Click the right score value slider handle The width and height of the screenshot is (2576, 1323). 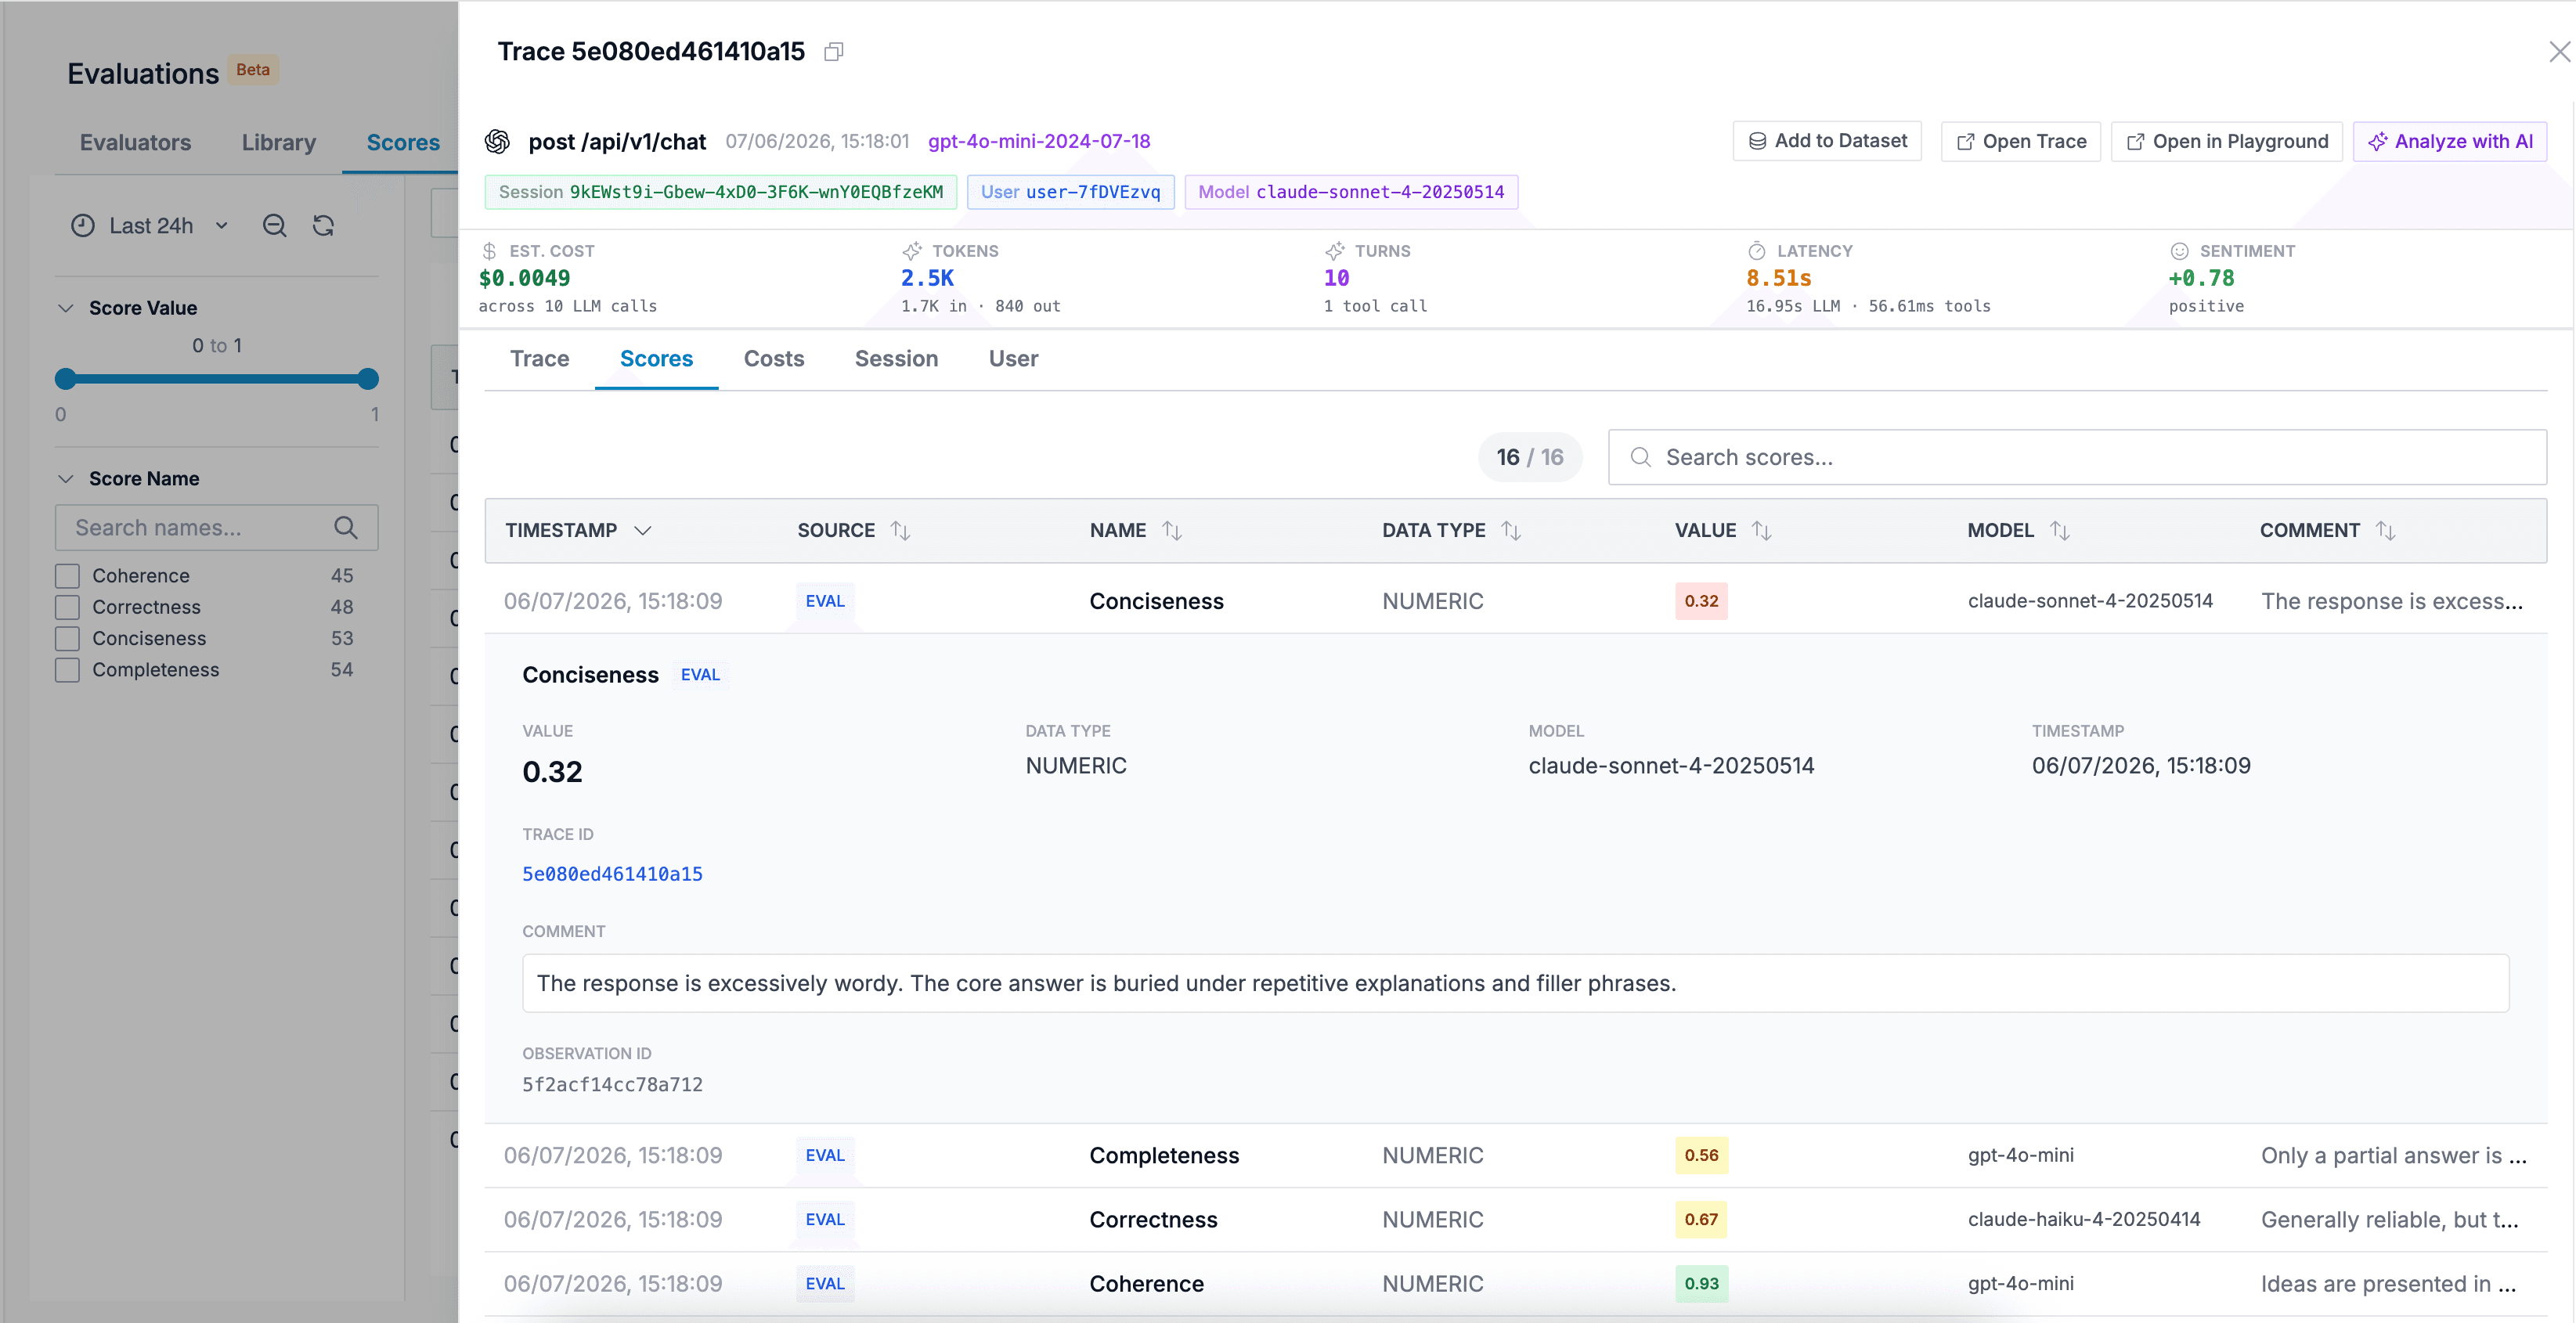coord(368,379)
